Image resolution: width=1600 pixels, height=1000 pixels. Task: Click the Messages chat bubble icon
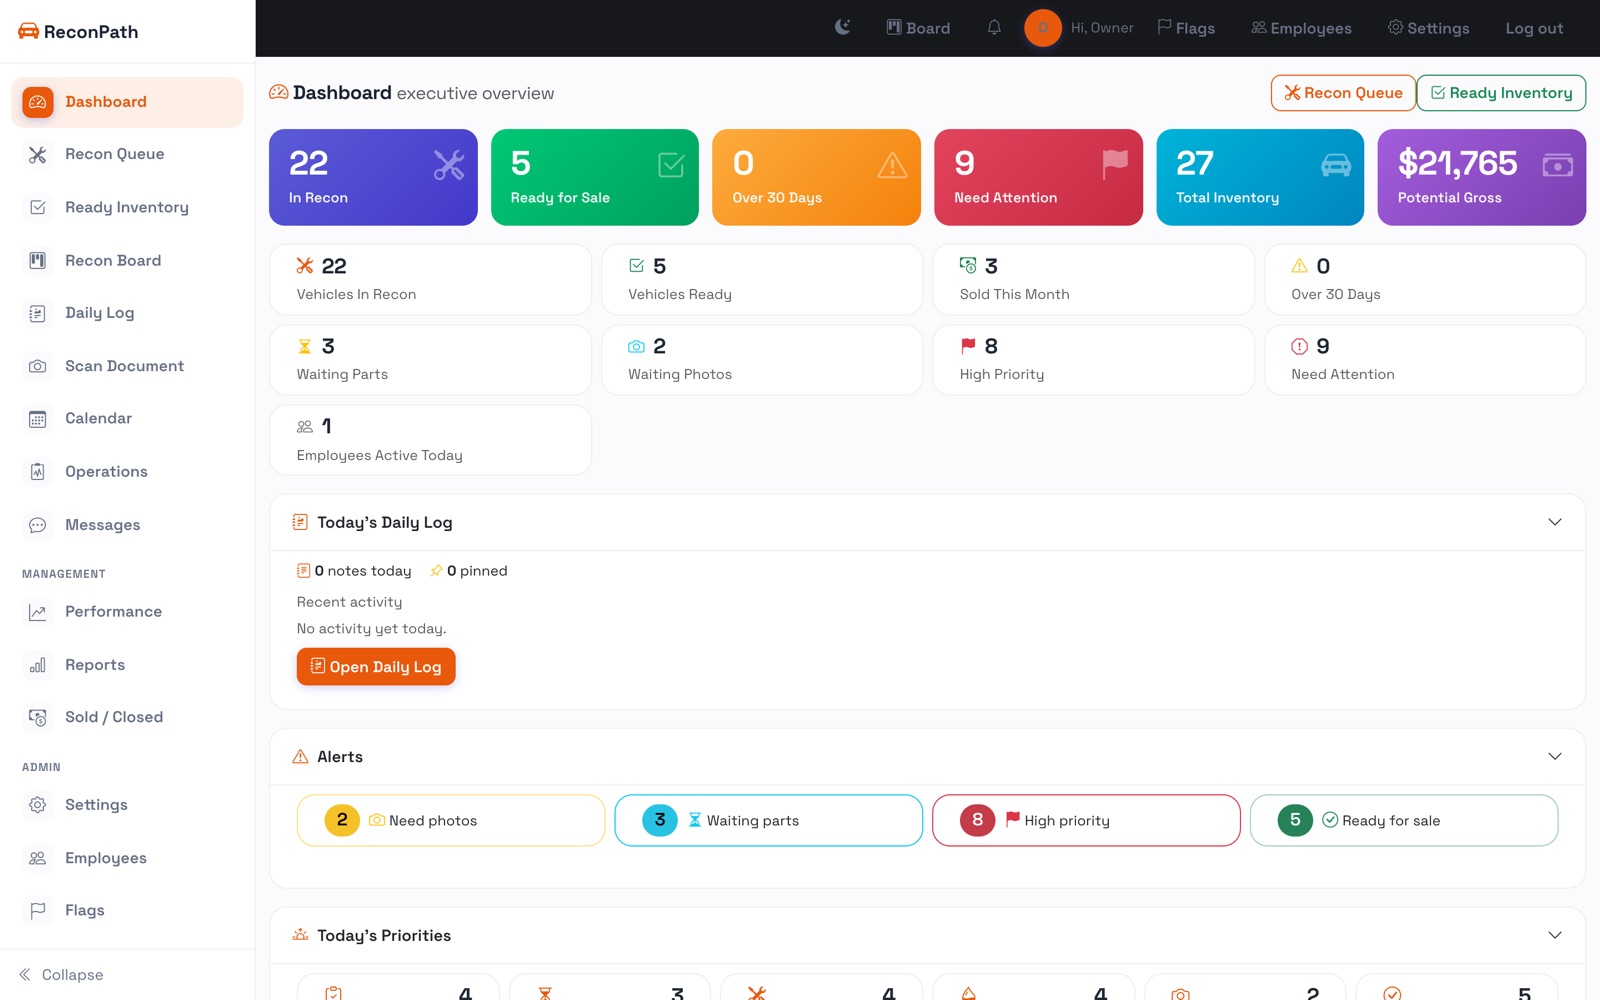(x=38, y=525)
